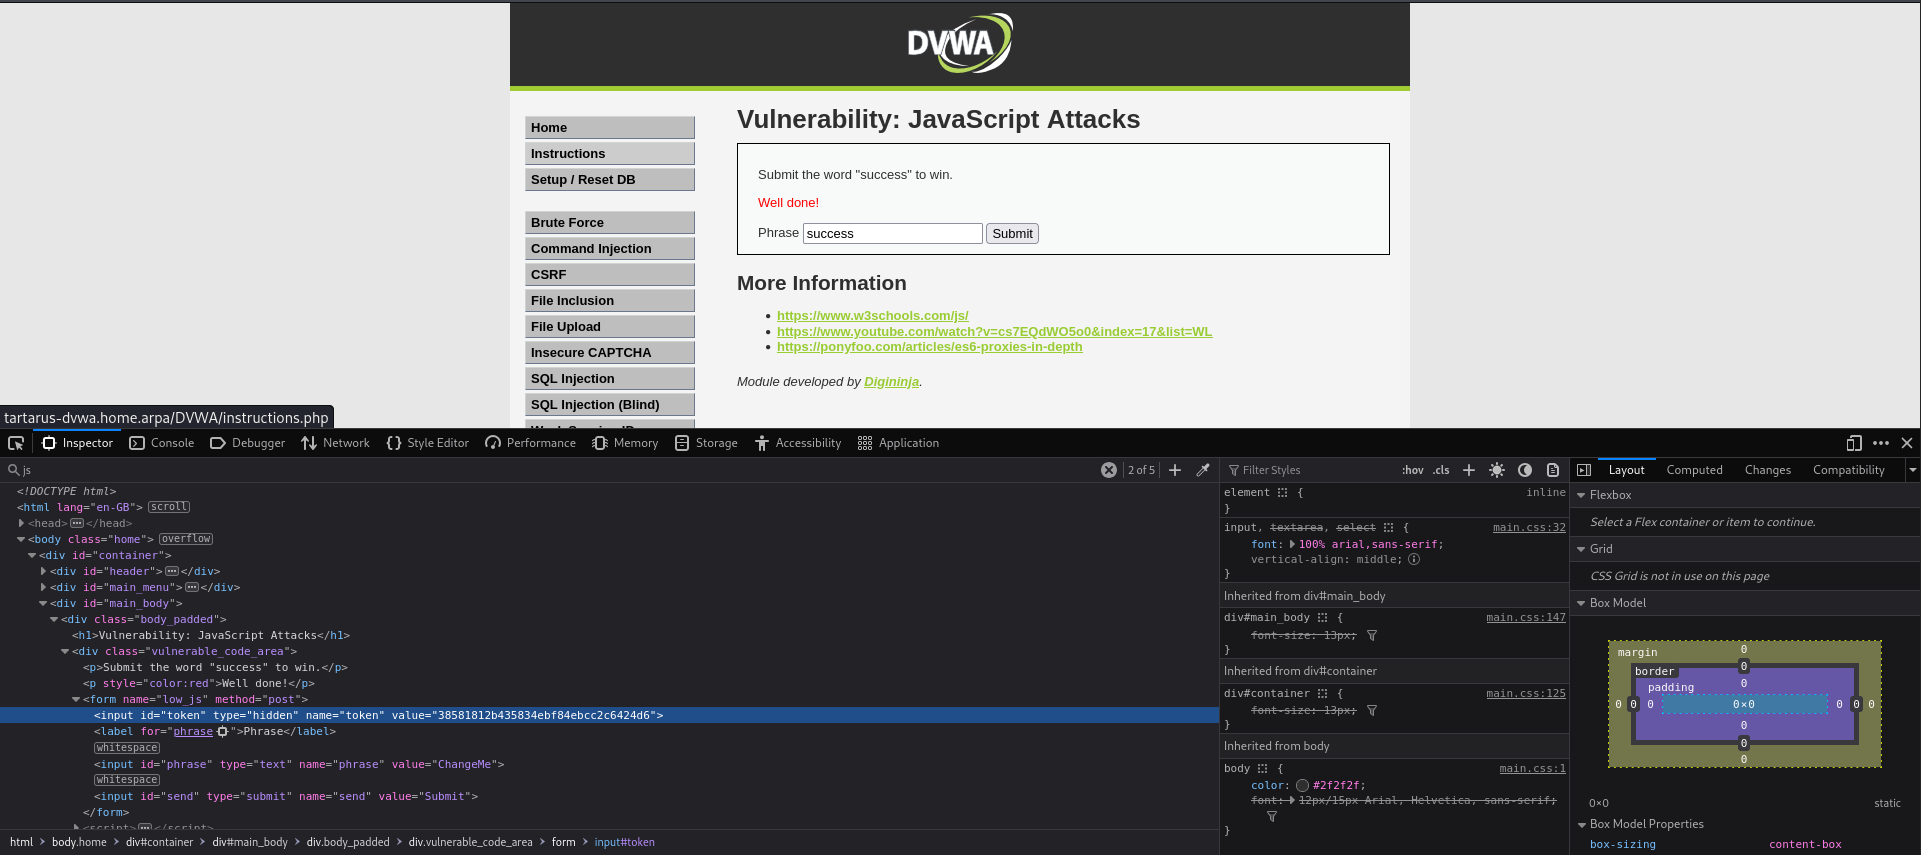Image resolution: width=1921 pixels, height=855 pixels.
Task: Toggle print media simulation
Action: pos(1552,470)
